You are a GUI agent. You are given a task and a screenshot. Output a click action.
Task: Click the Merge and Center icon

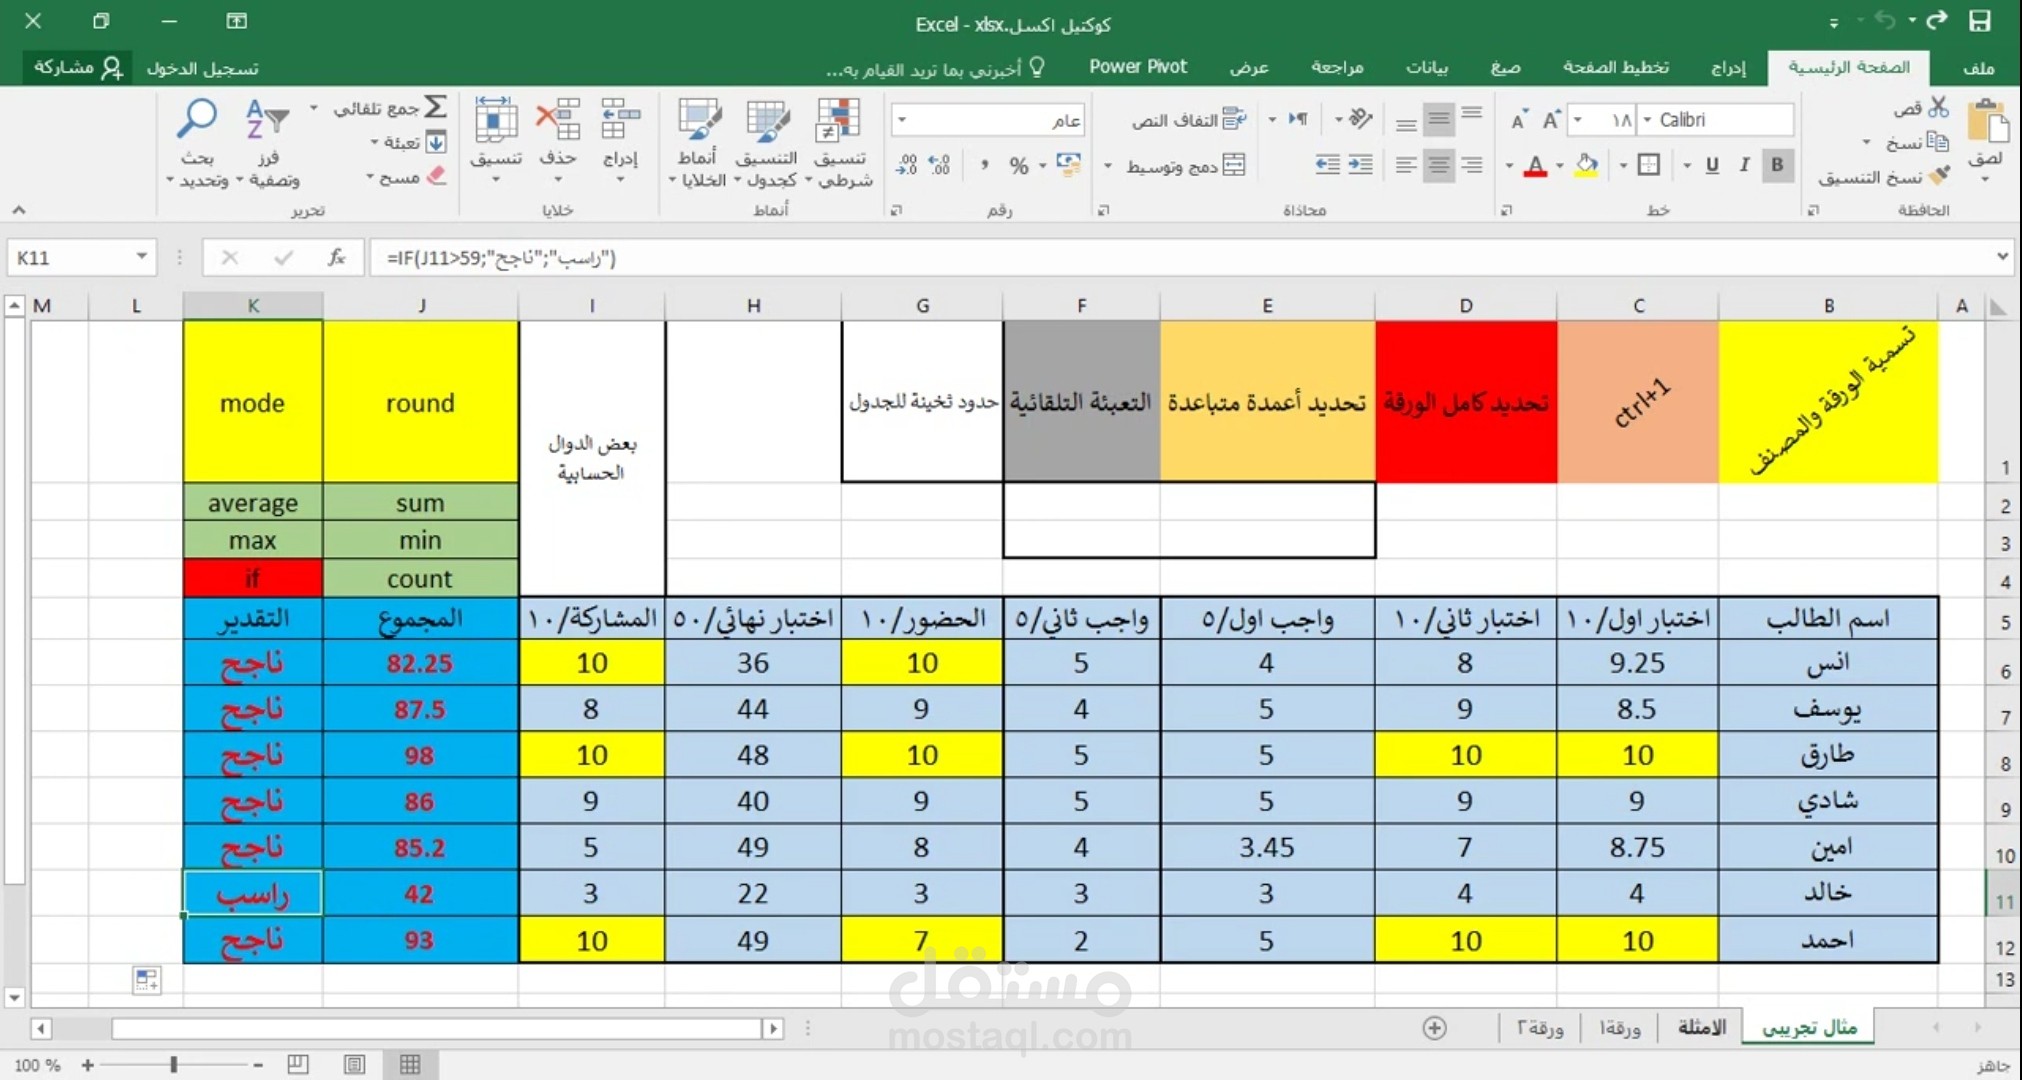click(1234, 166)
